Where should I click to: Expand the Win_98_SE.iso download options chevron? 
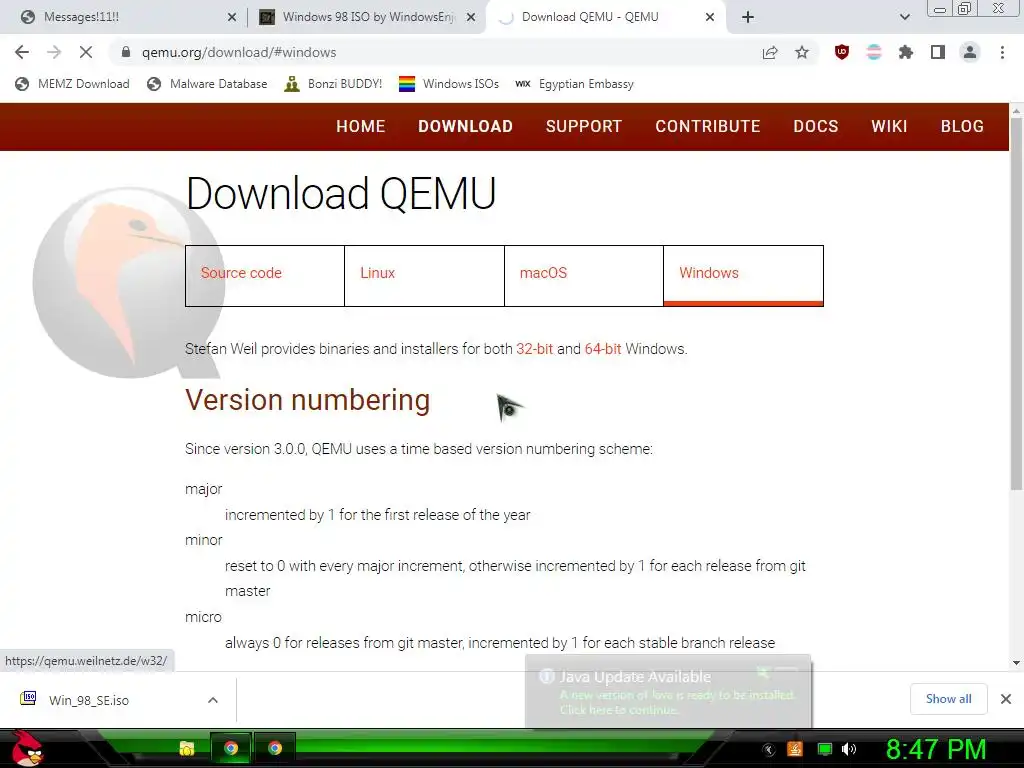(213, 700)
